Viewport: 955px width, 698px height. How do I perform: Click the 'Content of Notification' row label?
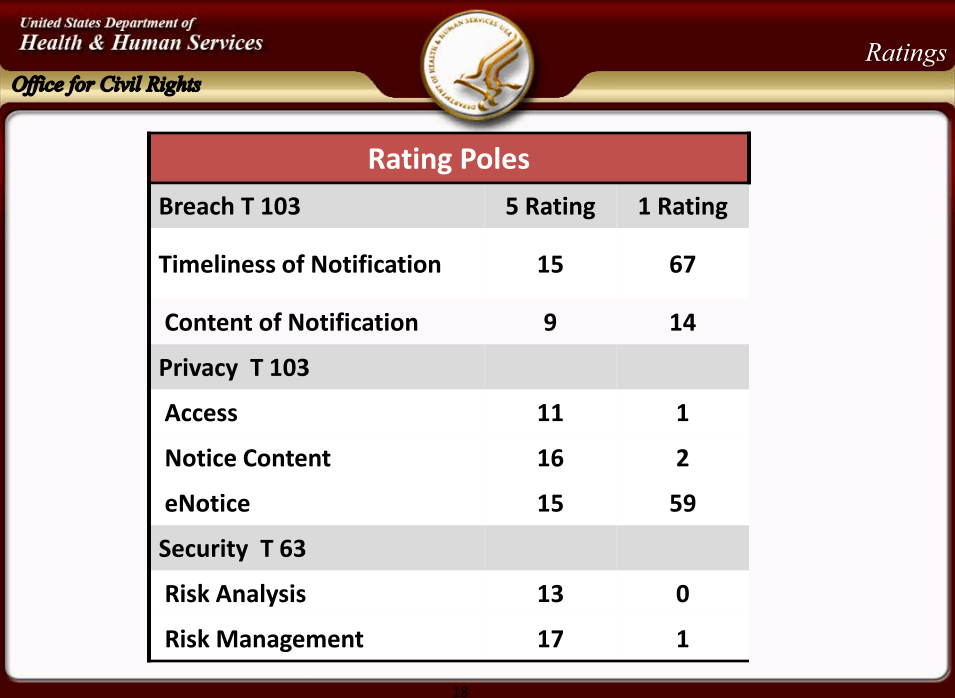click(292, 322)
